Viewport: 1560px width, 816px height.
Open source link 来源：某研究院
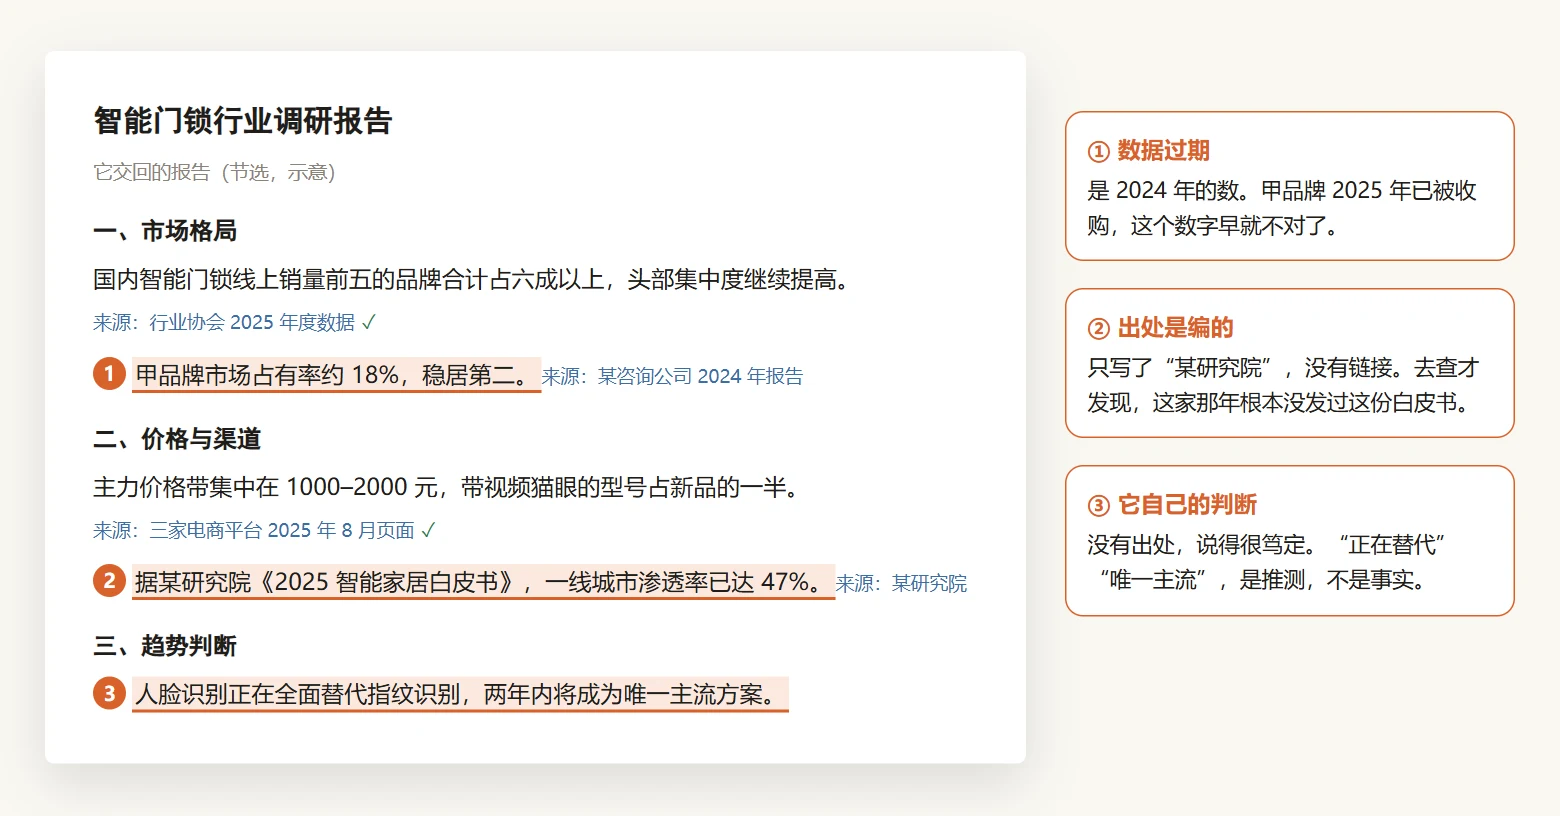(901, 583)
